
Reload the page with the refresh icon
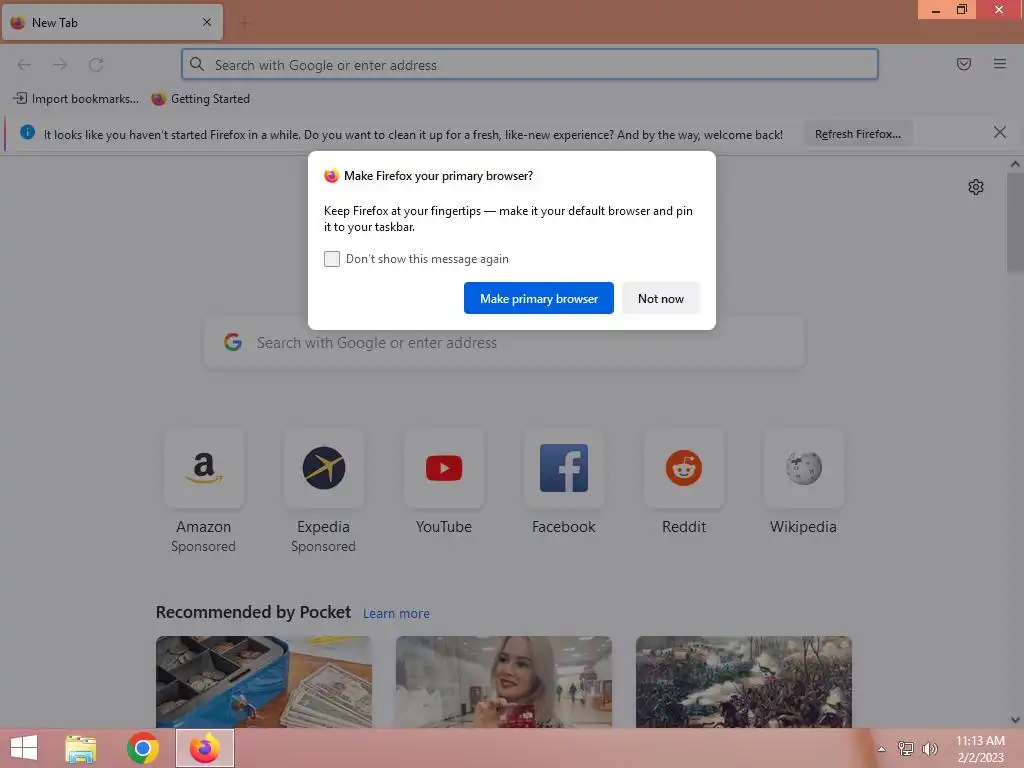(96, 64)
